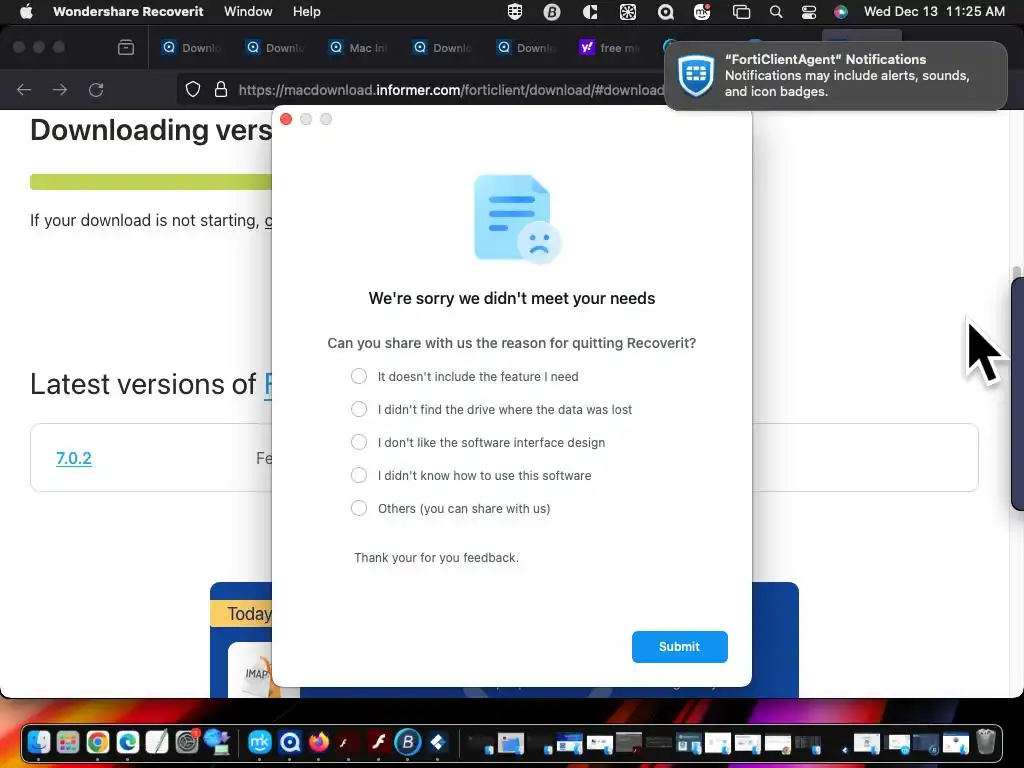Open the Help menu in the menu bar
This screenshot has height=768, width=1024.
(306, 12)
